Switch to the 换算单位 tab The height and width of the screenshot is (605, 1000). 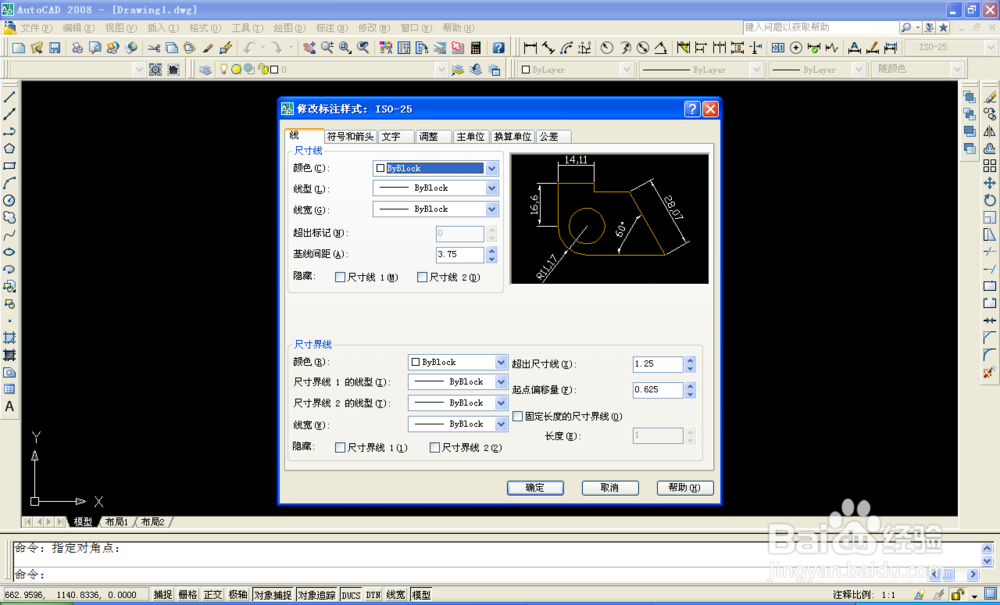pos(513,136)
